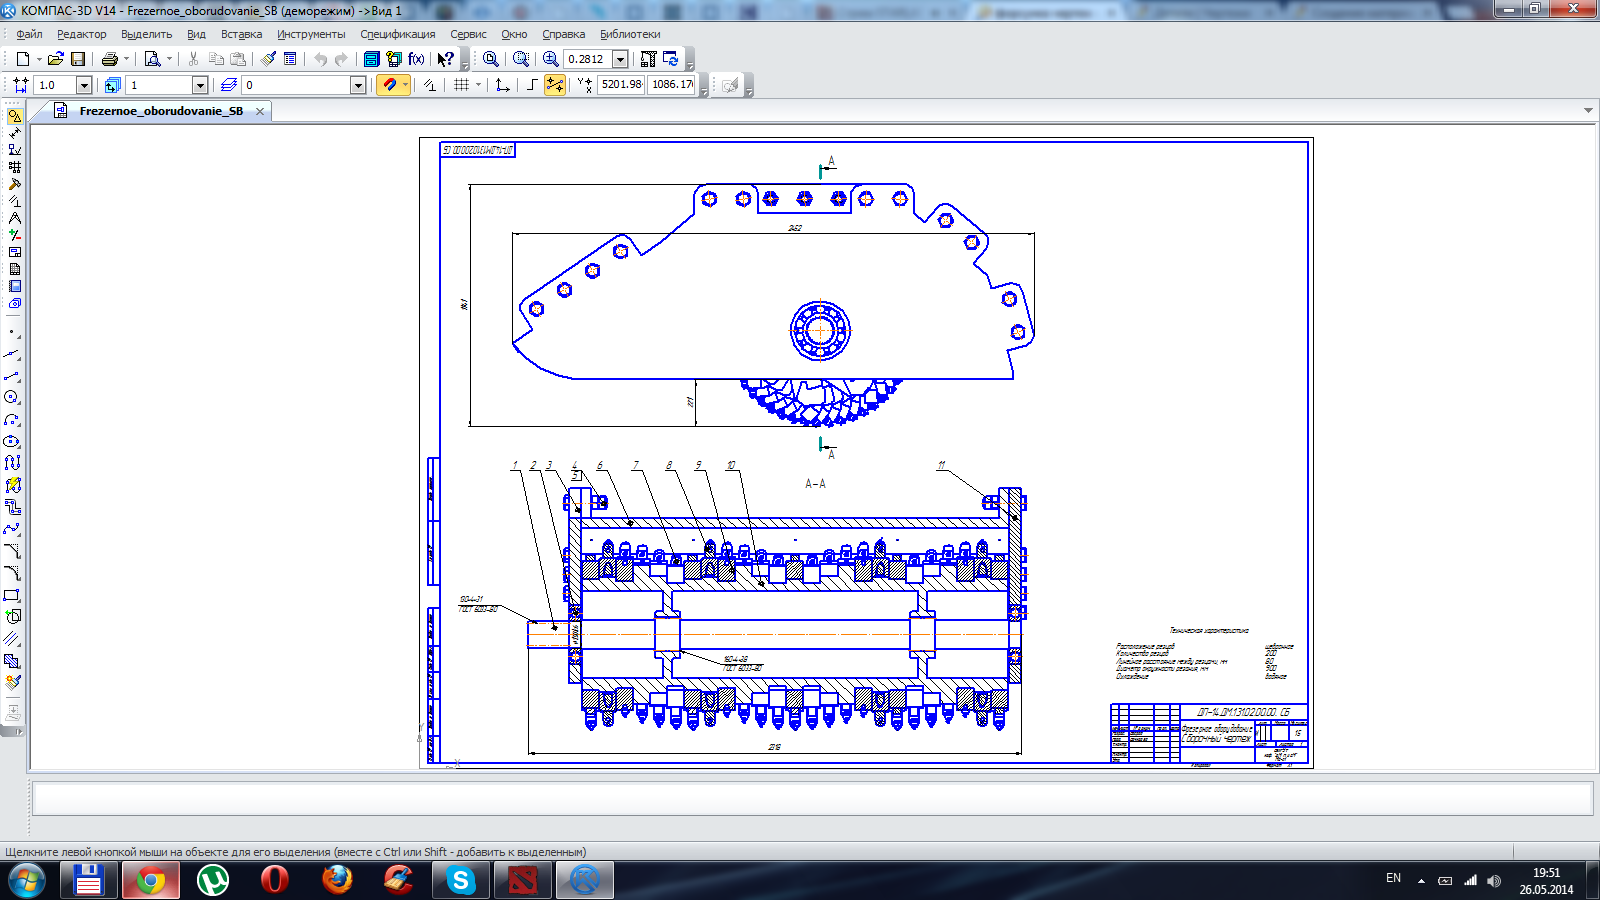
Task: Close the Frezernoe_oborudovanie_SB tab
Action: tap(260, 111)
